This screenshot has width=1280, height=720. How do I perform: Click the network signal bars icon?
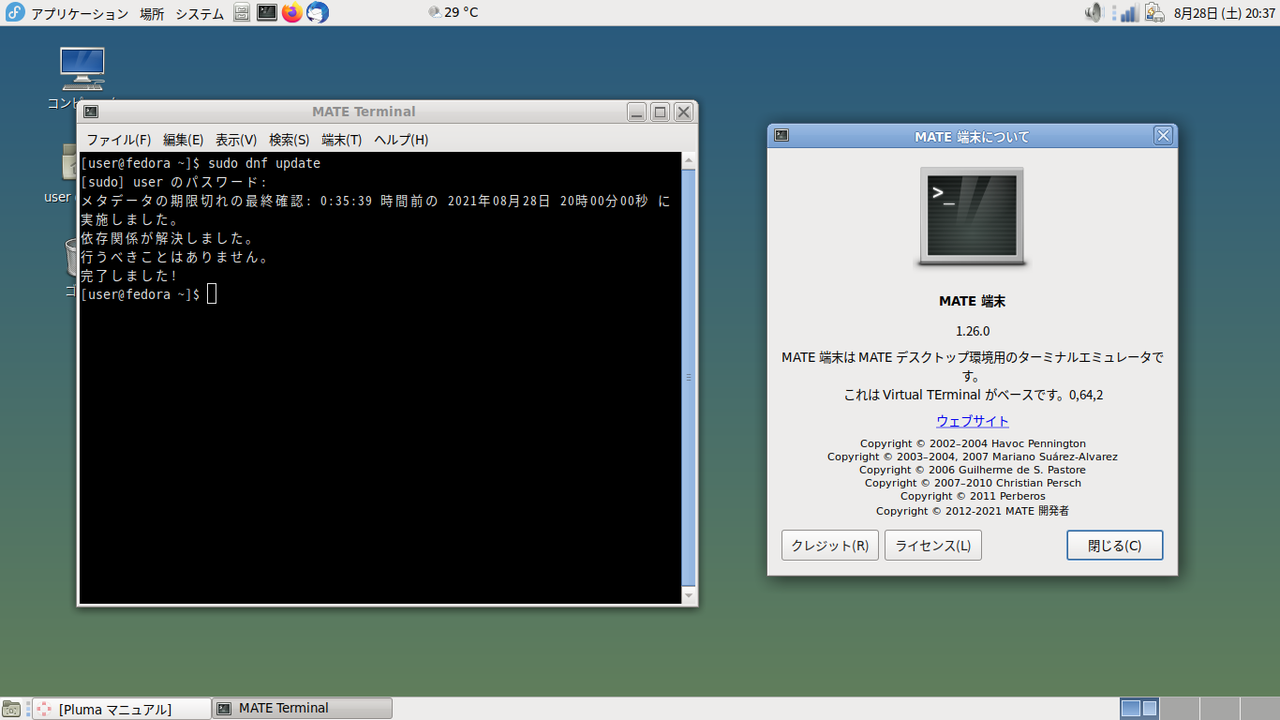click(x=1128, y=13)
